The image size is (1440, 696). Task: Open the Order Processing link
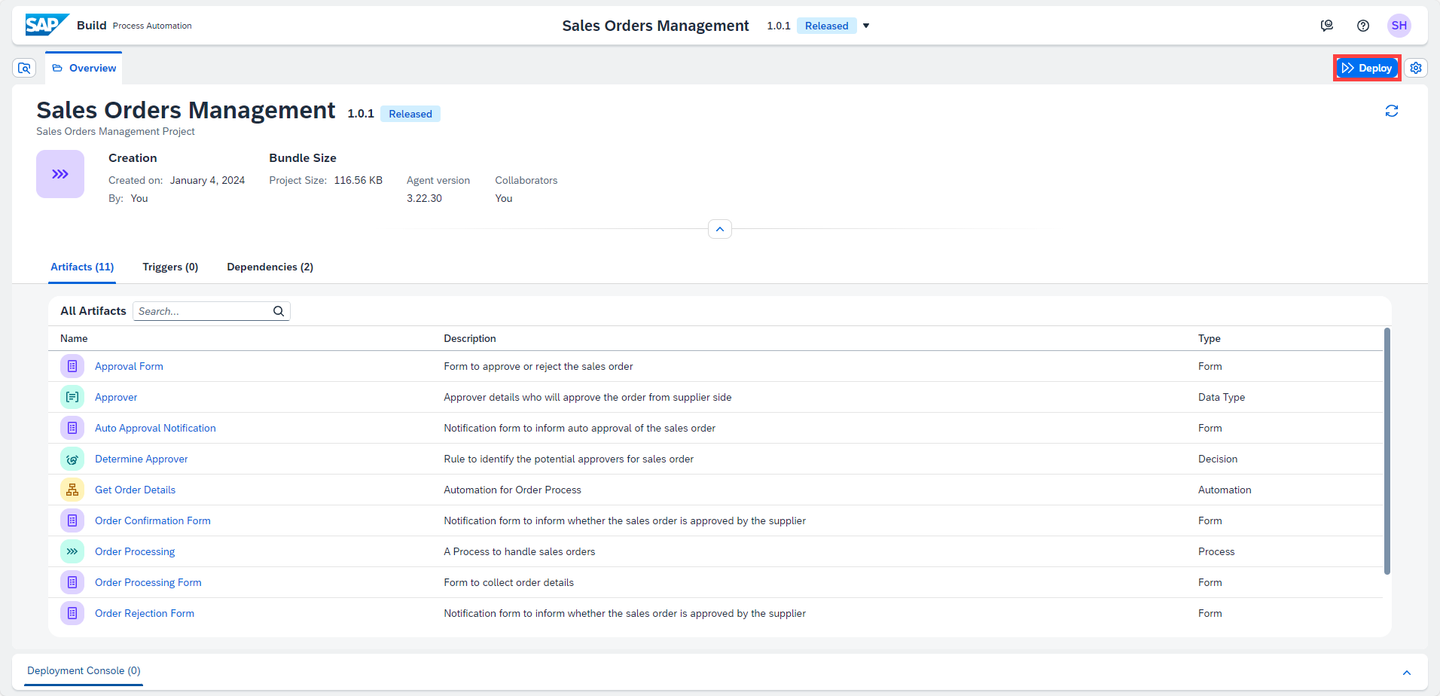tap(135, 551)
